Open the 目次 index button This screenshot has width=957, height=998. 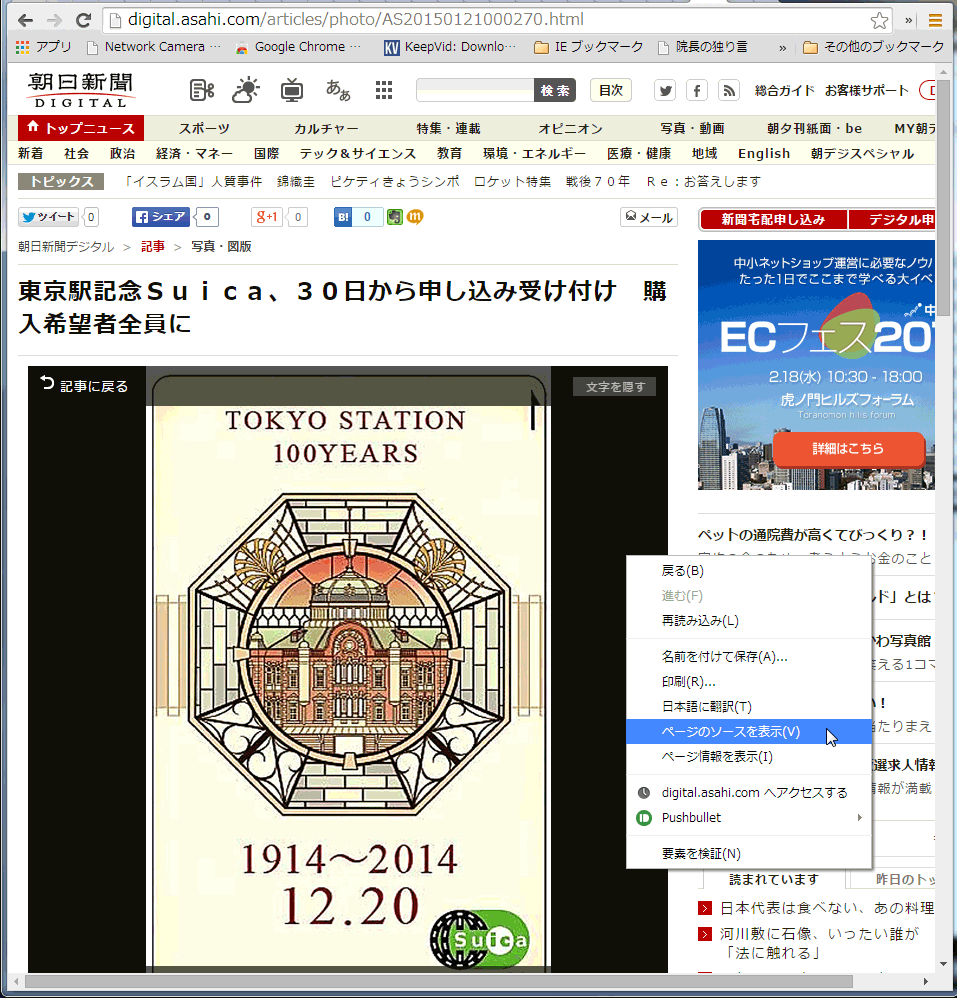[x=611, y=90]
